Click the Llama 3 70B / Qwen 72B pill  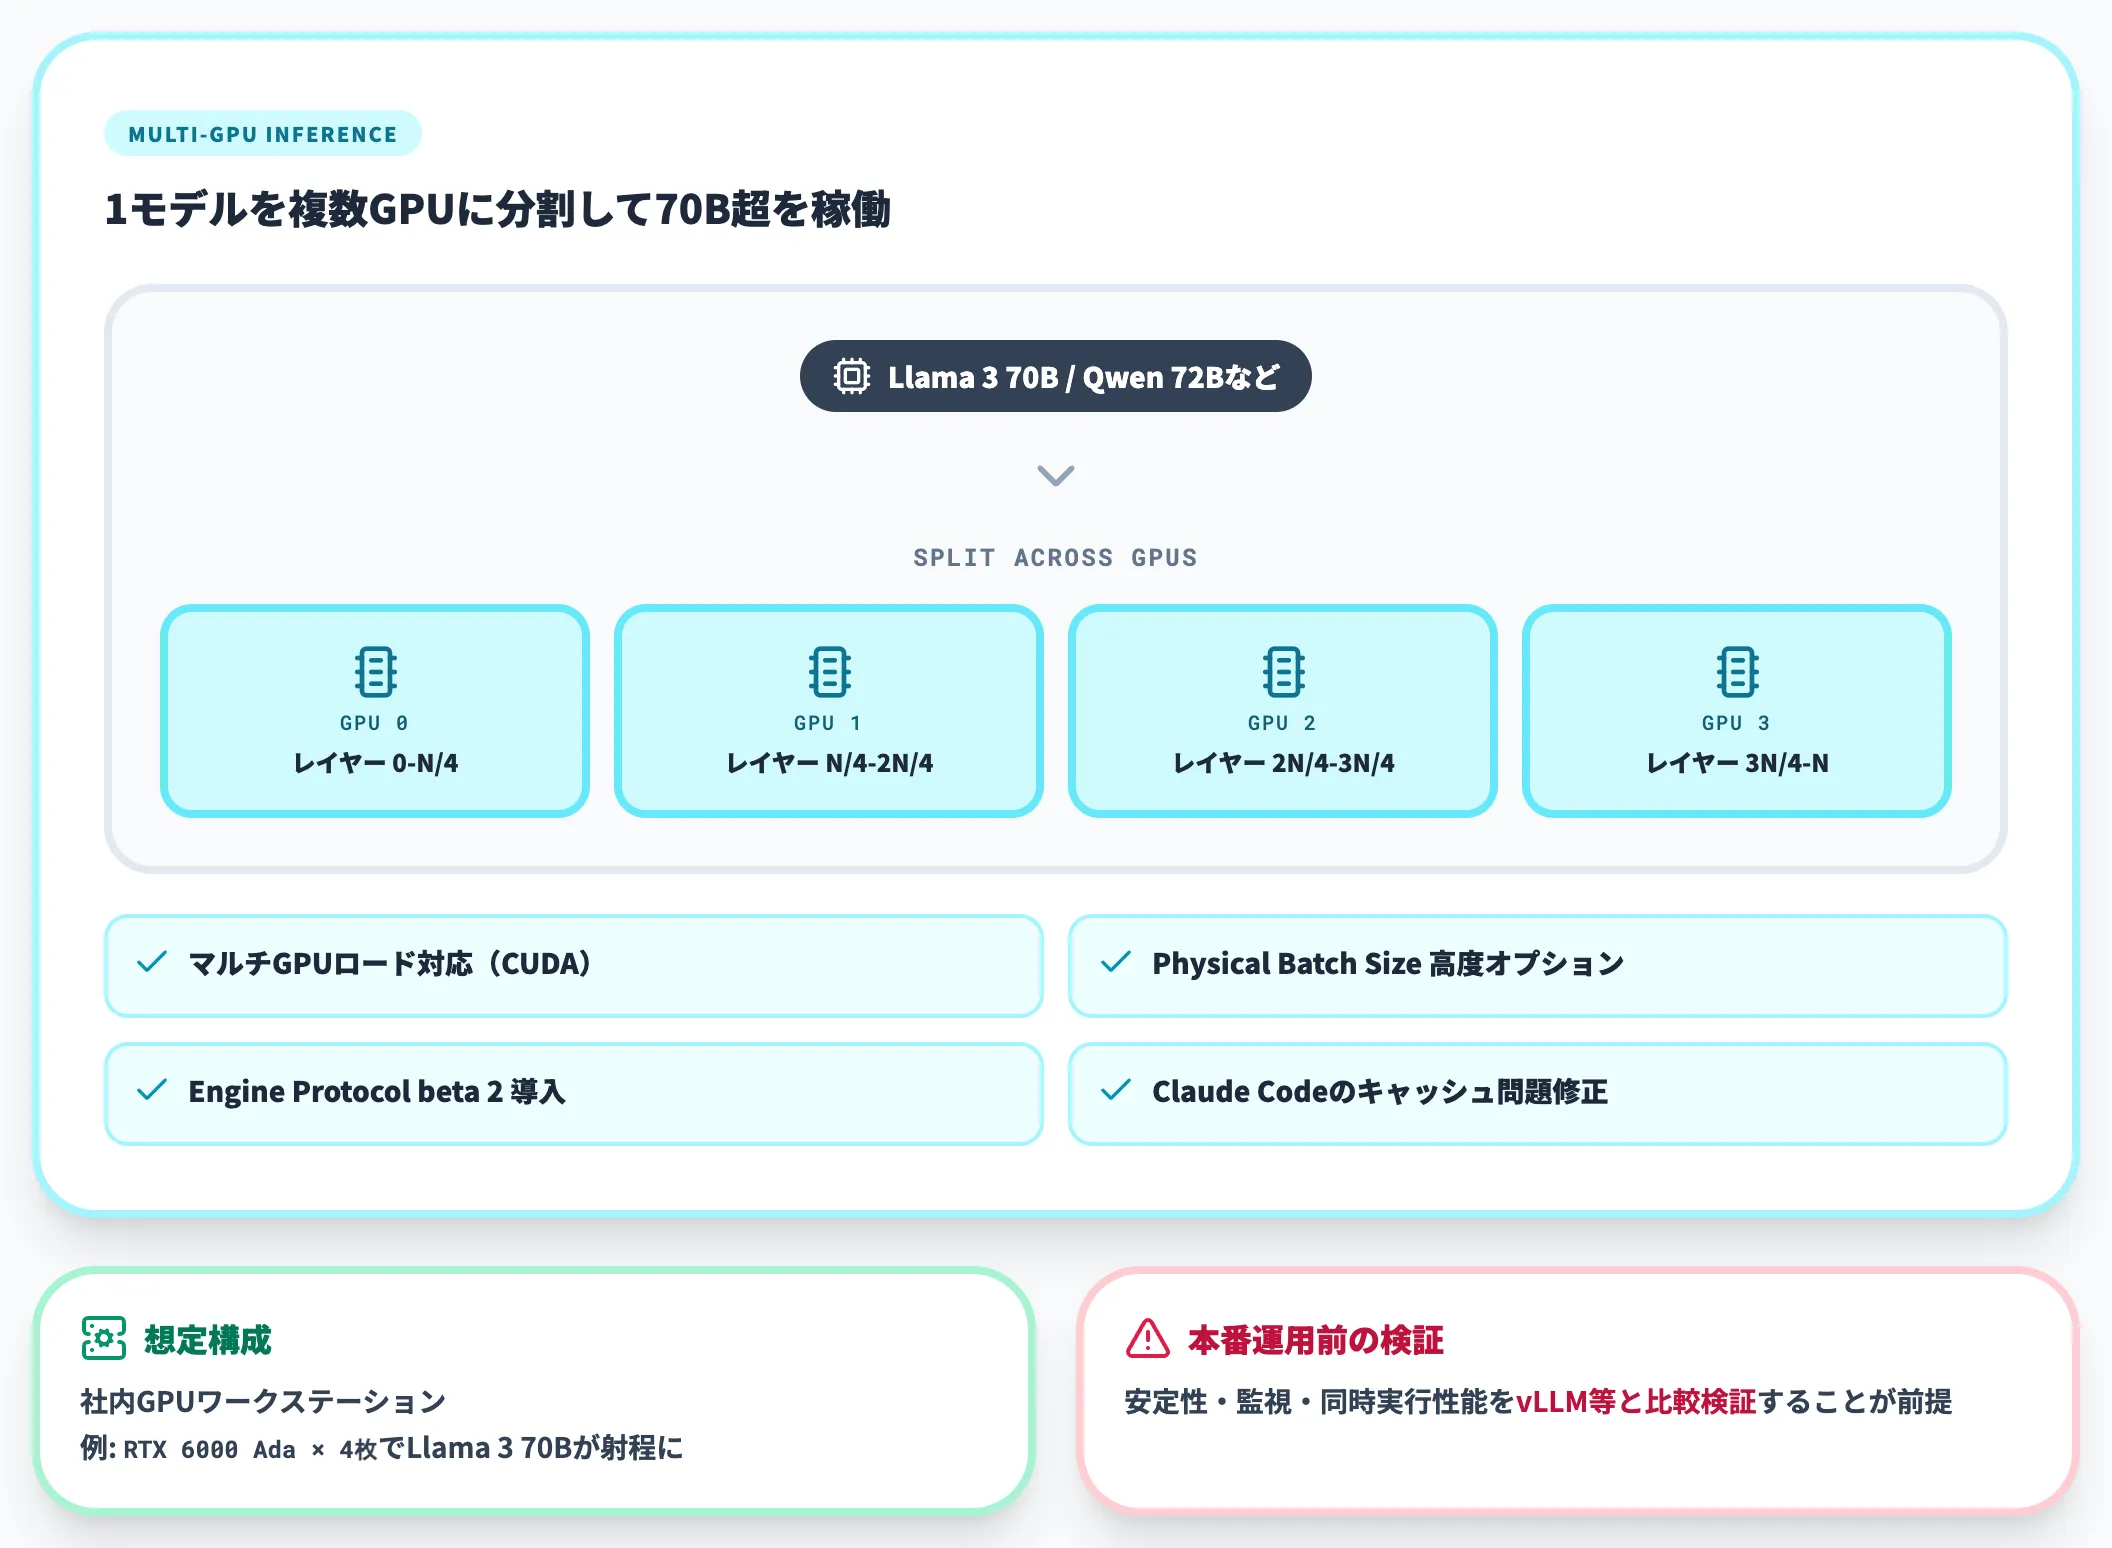(x=1056, y=376)
